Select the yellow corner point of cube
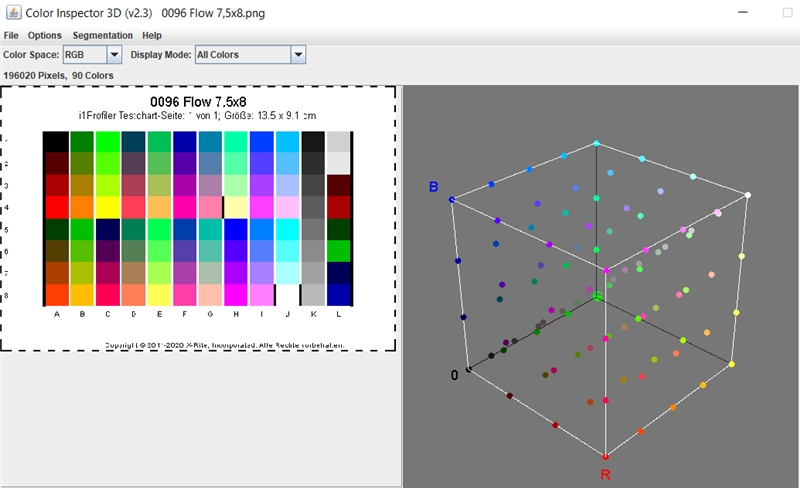 point(732,365)
